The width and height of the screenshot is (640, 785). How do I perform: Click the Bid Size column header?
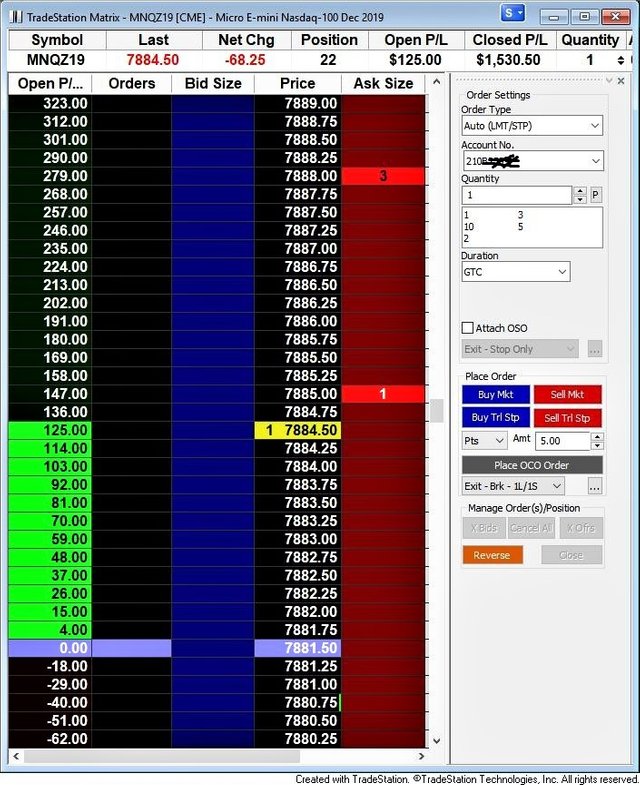point(213,84)
